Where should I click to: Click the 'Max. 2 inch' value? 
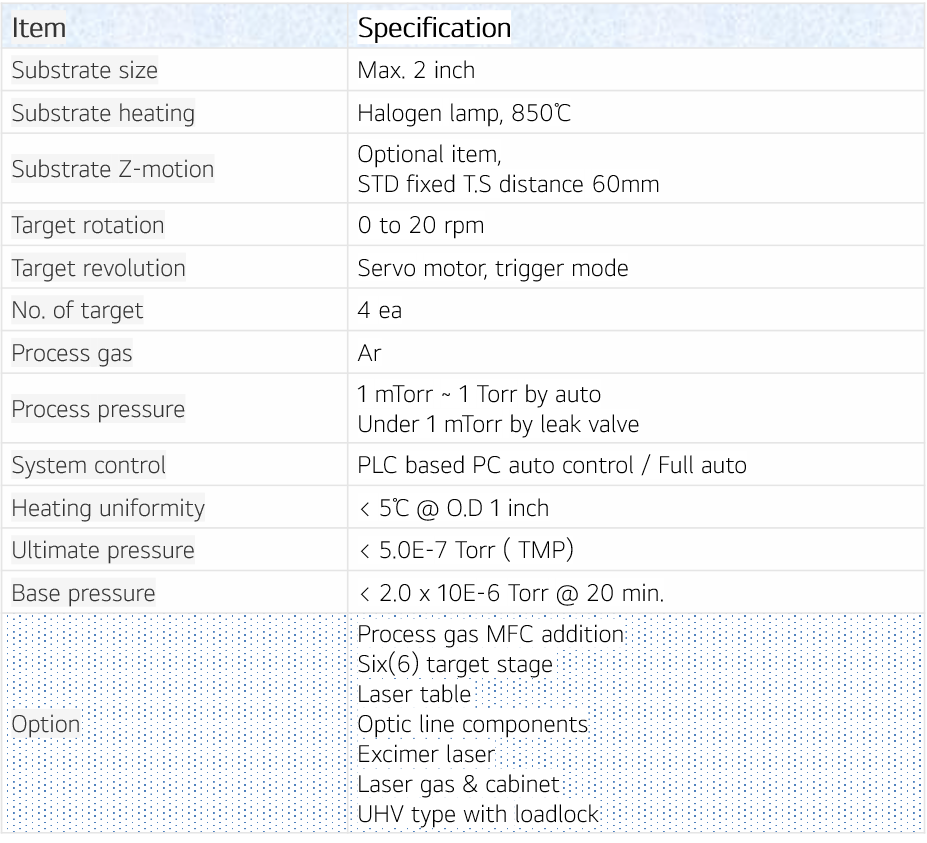(416, 71)
